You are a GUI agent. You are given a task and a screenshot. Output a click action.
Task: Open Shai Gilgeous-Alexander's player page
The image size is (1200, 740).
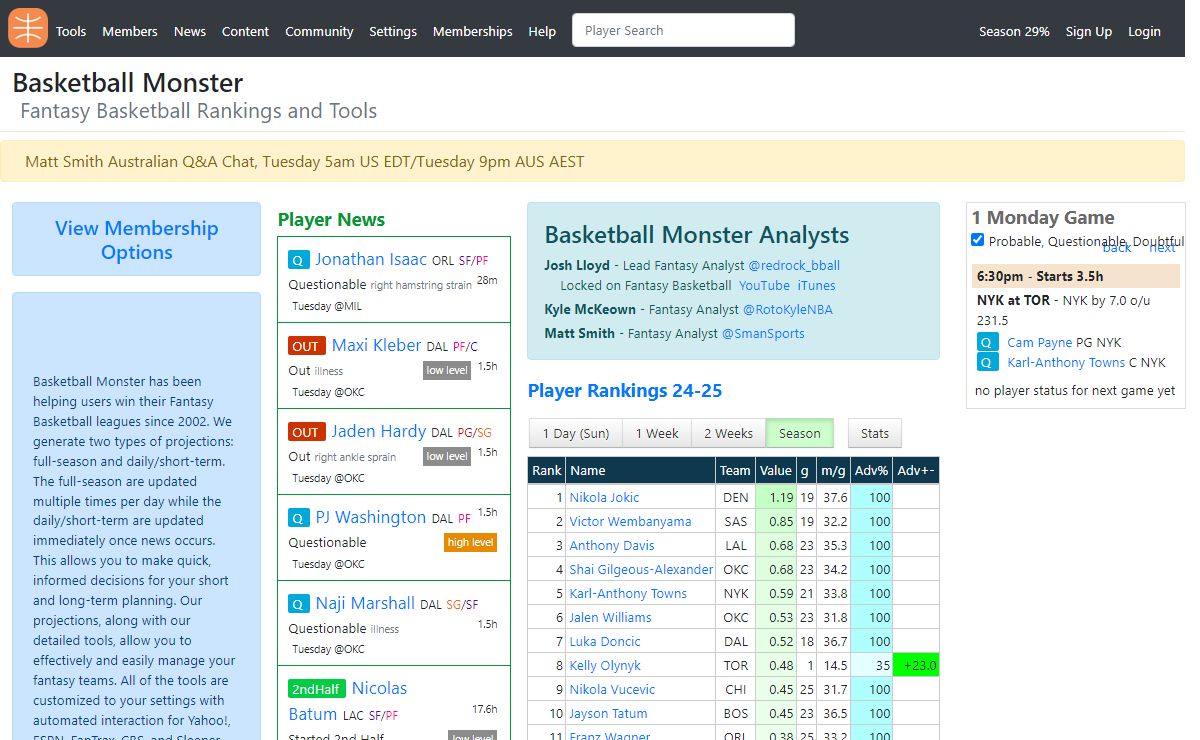click(641, 569)
